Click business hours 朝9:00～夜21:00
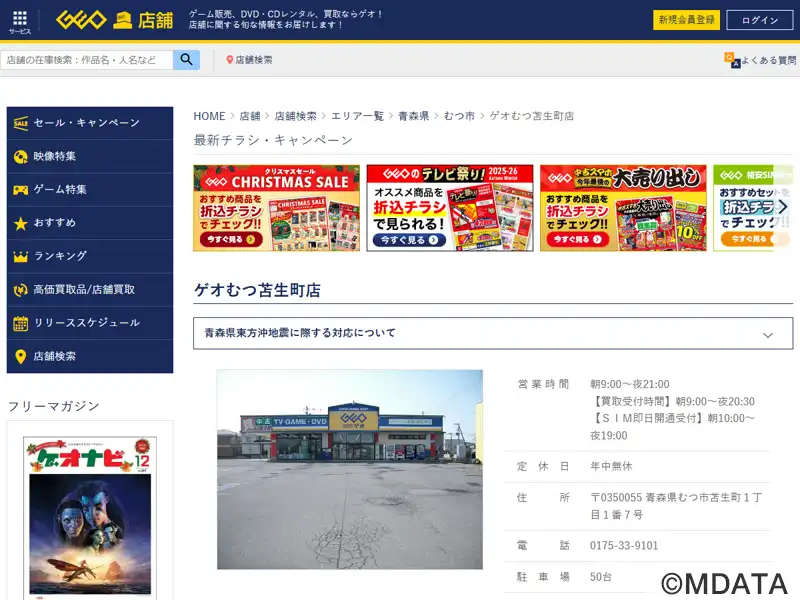Viewport: 800px width, 600px height. tap(630, 384)
